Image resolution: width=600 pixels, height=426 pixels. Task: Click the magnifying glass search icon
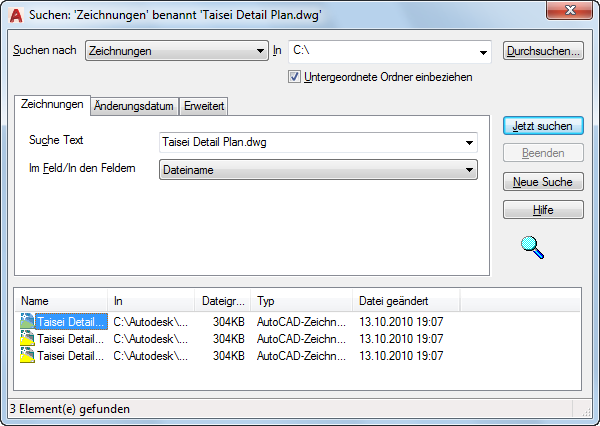point(532,248)
